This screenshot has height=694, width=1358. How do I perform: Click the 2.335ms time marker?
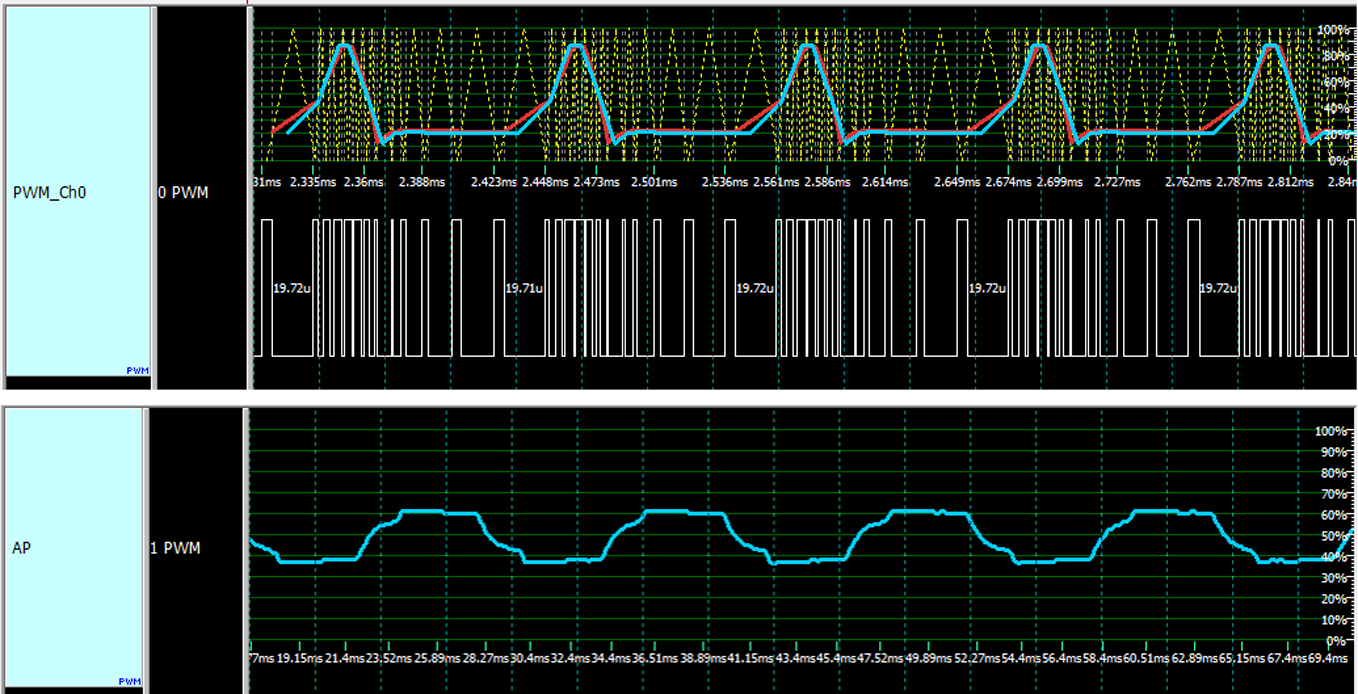coord(313,182)
